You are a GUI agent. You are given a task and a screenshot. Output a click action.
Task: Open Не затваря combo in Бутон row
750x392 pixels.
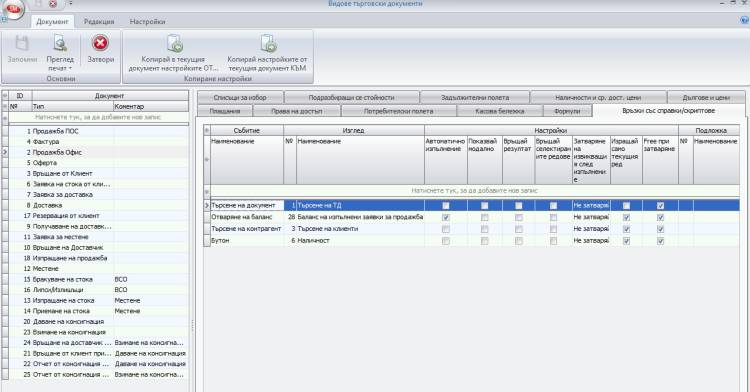pos(591,241)
